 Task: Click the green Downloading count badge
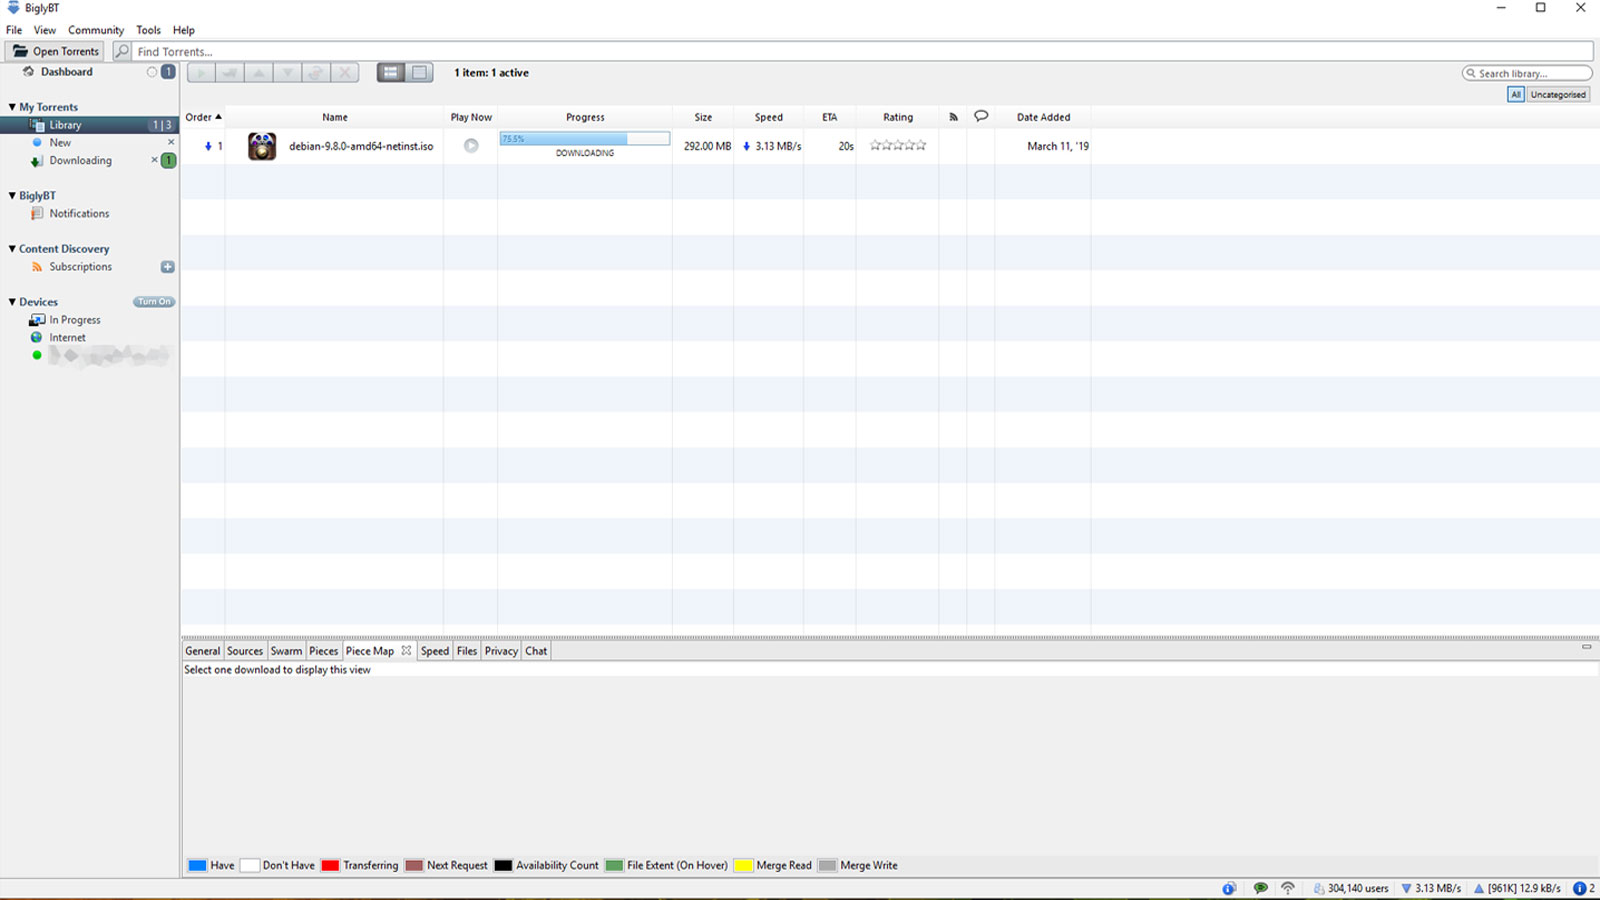169,161
